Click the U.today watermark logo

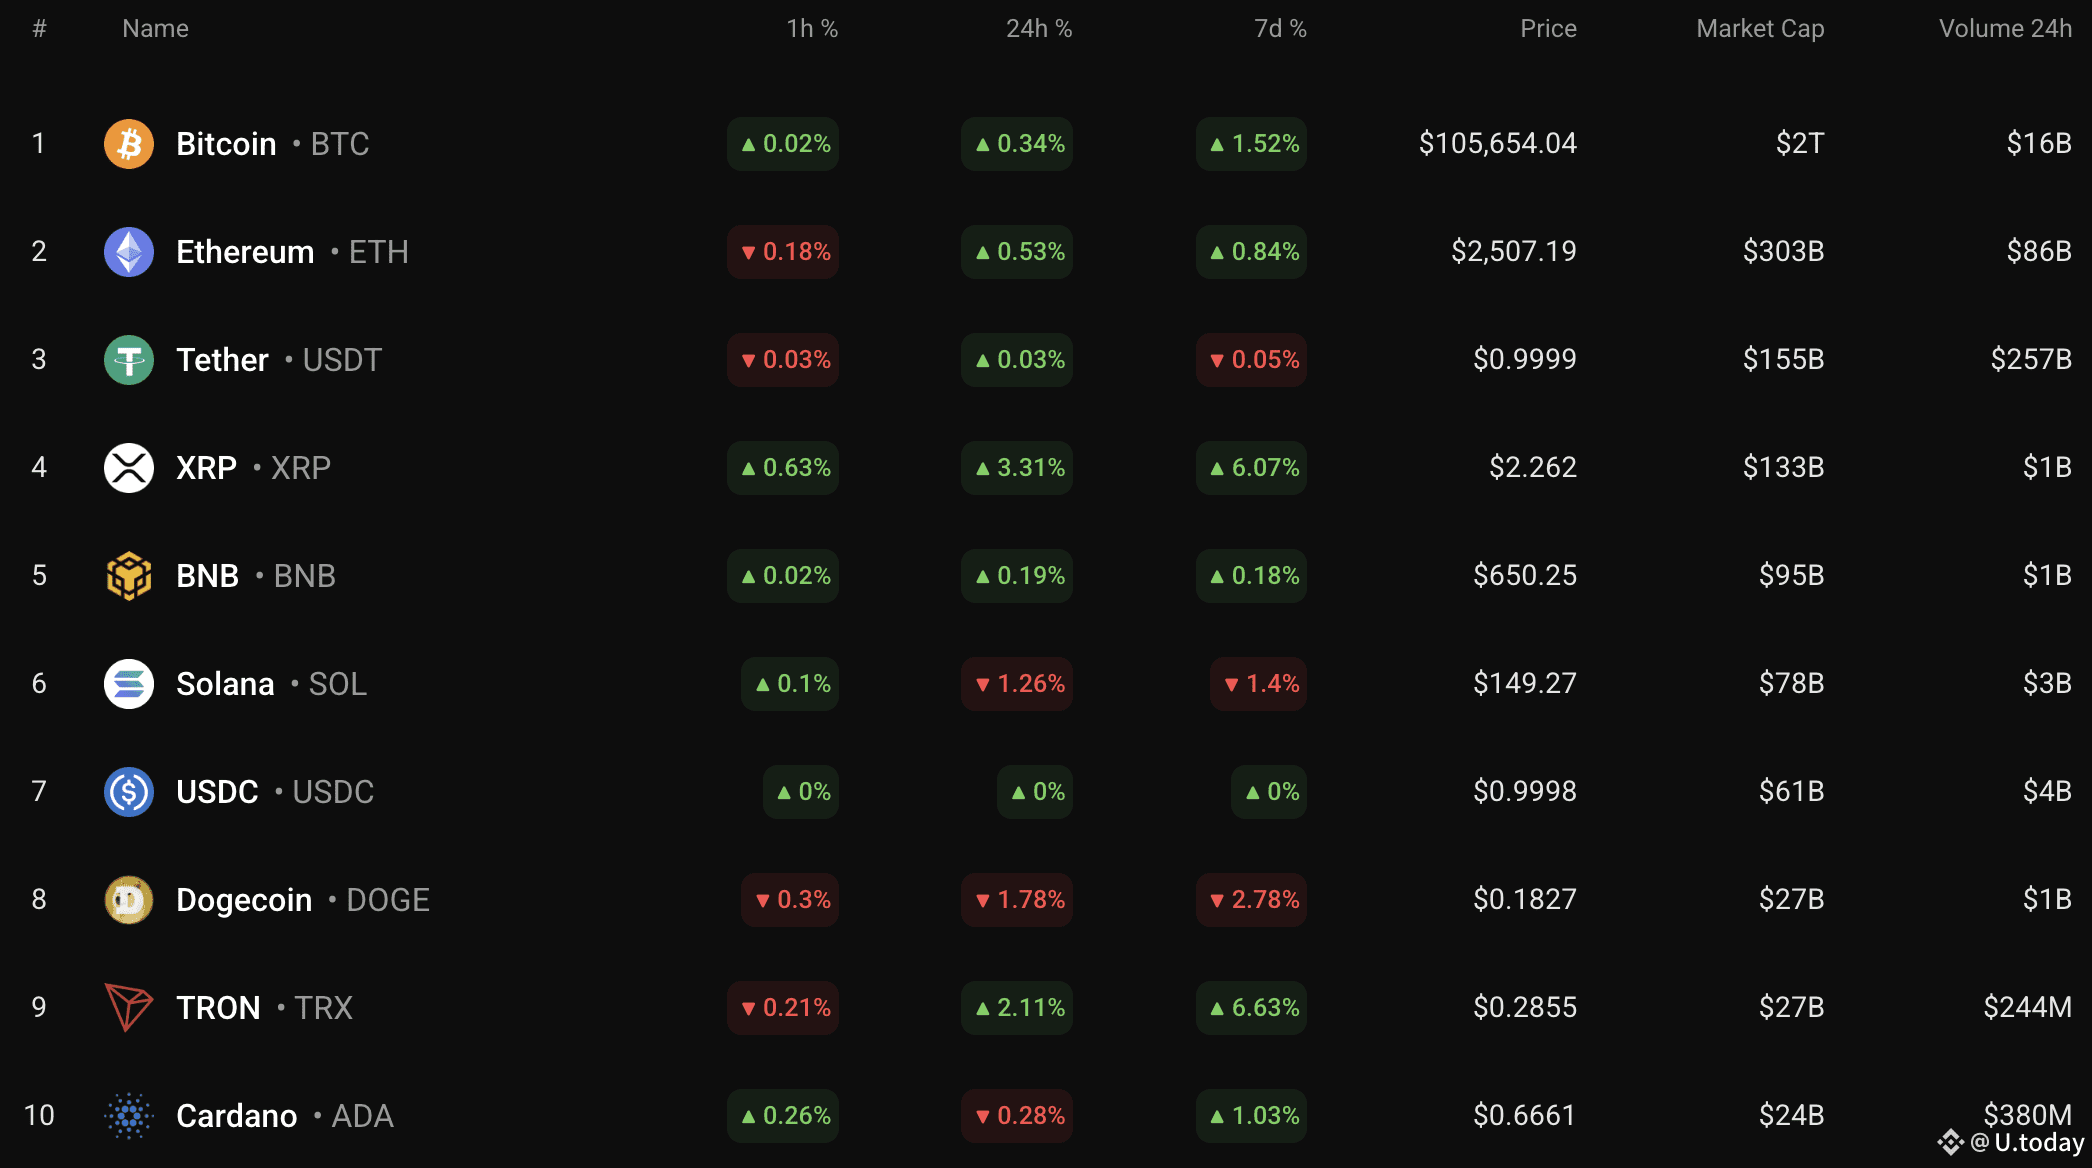2011,1142
